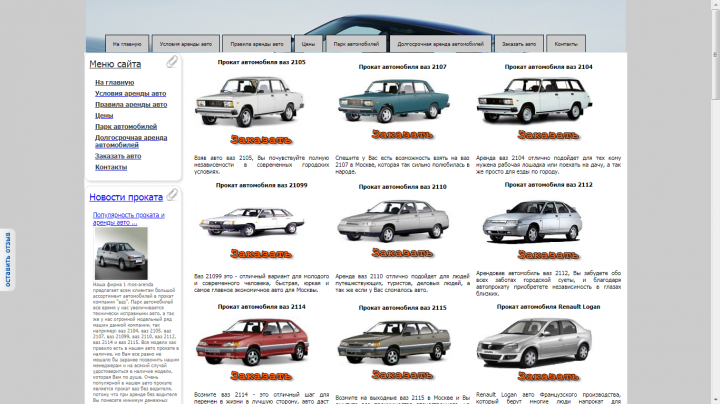This screenshot has width=720, height=404.
Task: Open the Цены tab in top navigation
Action: (x=308, y=44)
